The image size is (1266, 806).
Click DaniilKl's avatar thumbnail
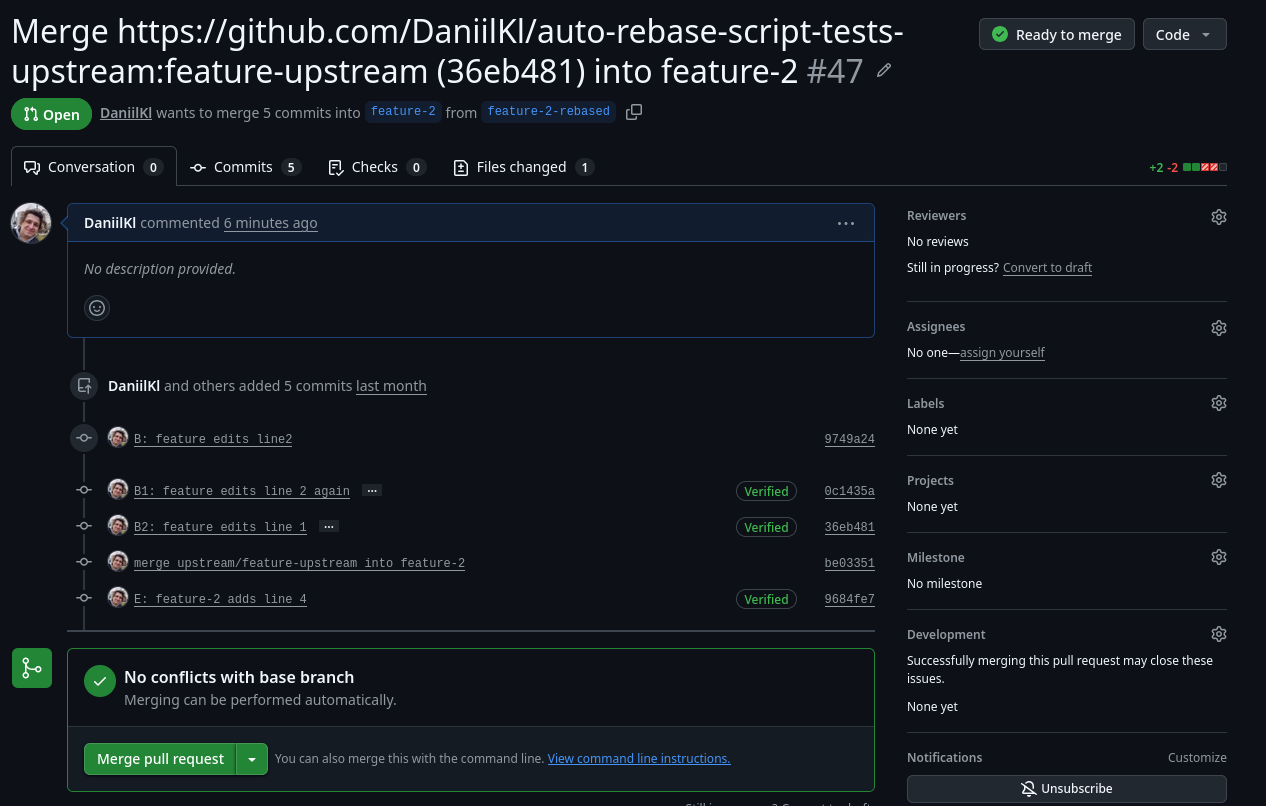(x=31, y=223)
